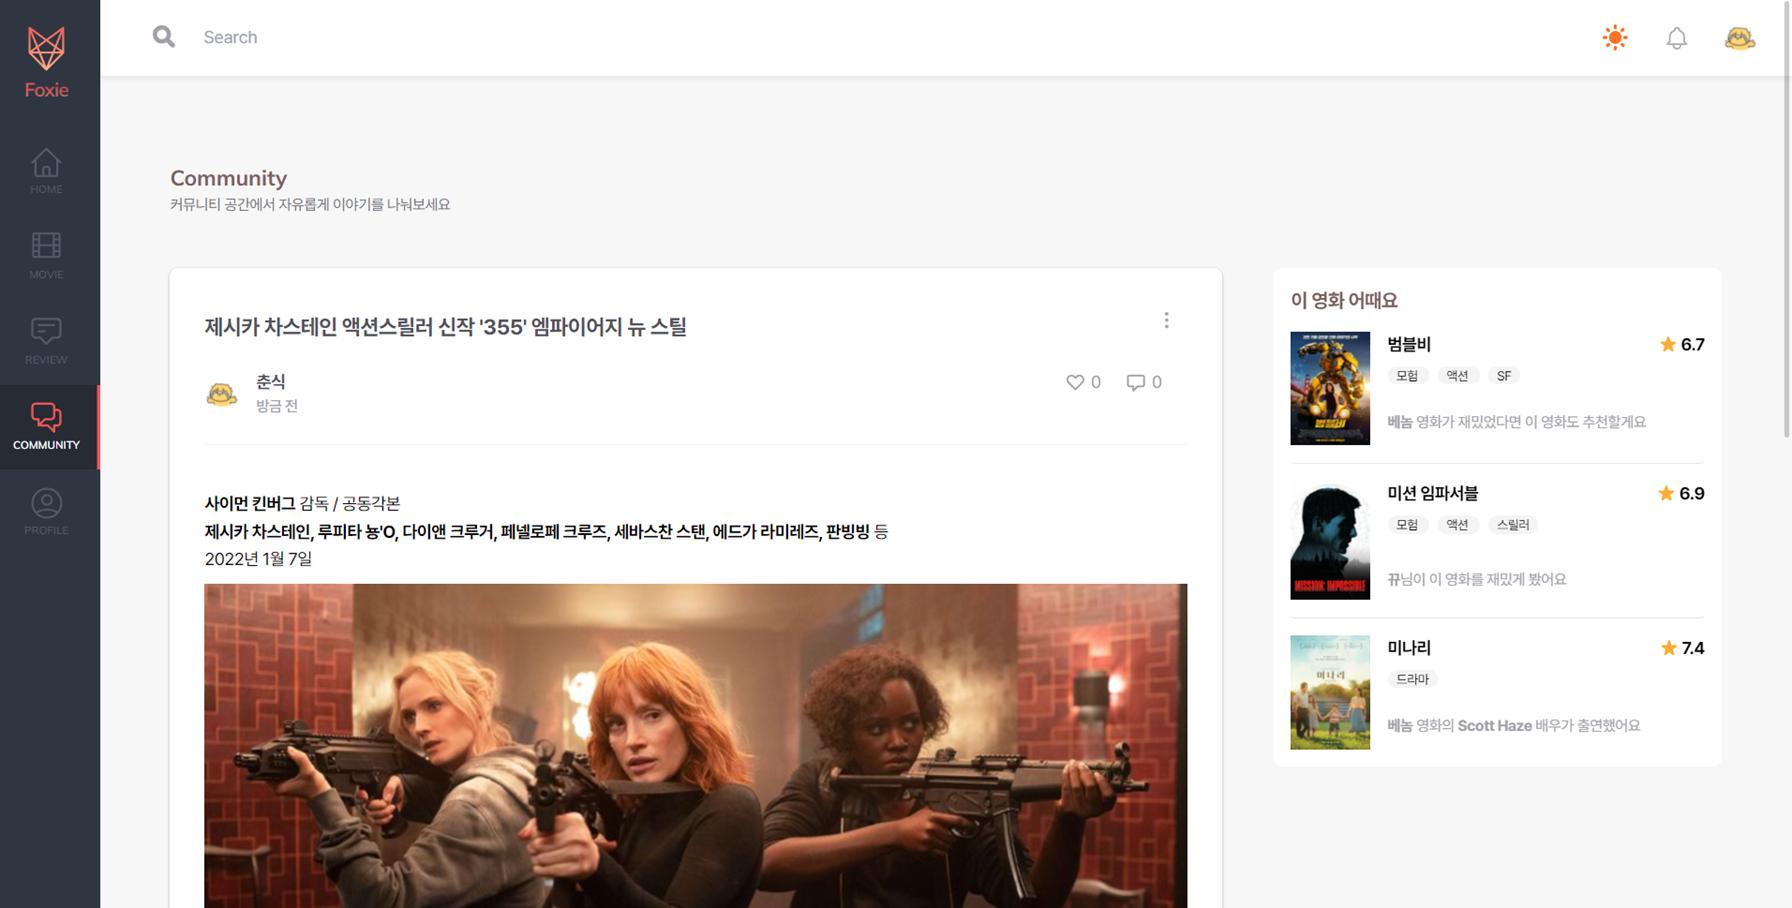Open user avatar menu in header
Screen dimensions: 1792x908
tap(1740, 38)
